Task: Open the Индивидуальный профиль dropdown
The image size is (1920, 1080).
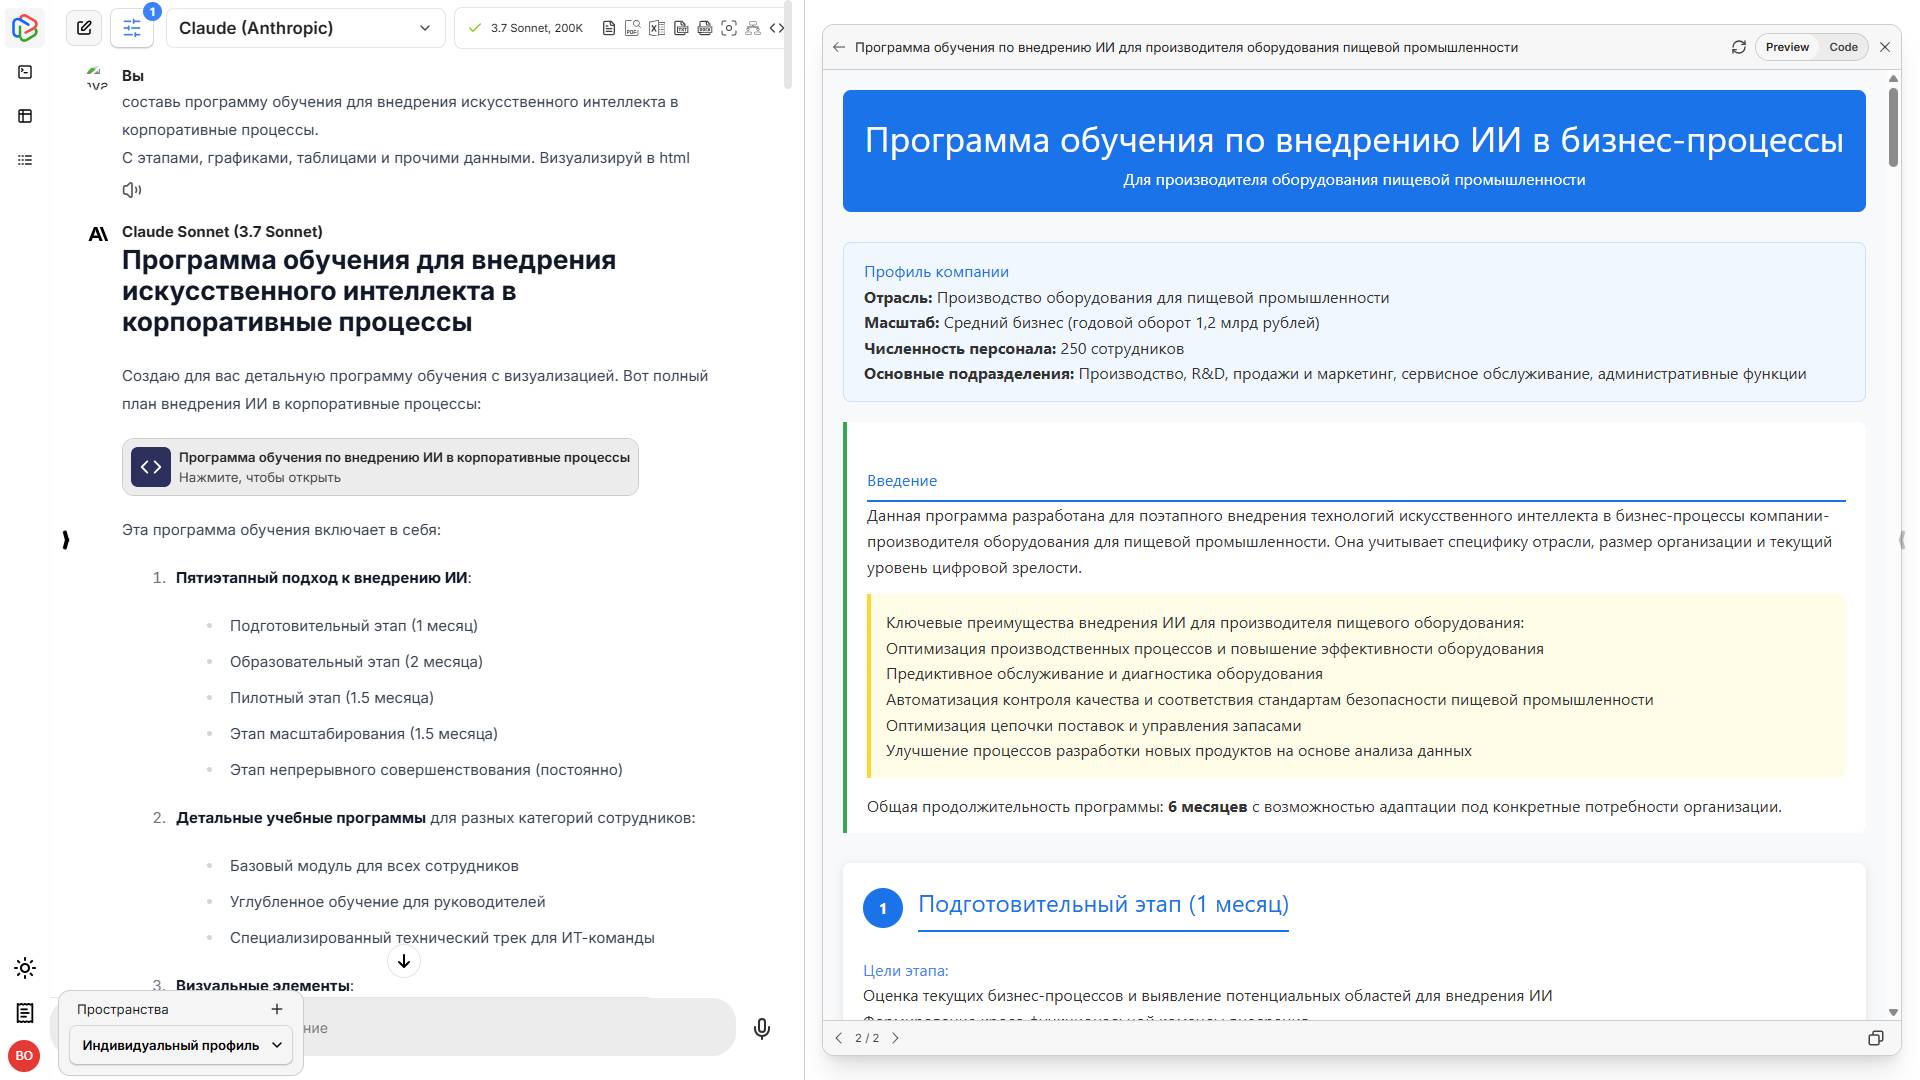Action: coord(181,1045)
